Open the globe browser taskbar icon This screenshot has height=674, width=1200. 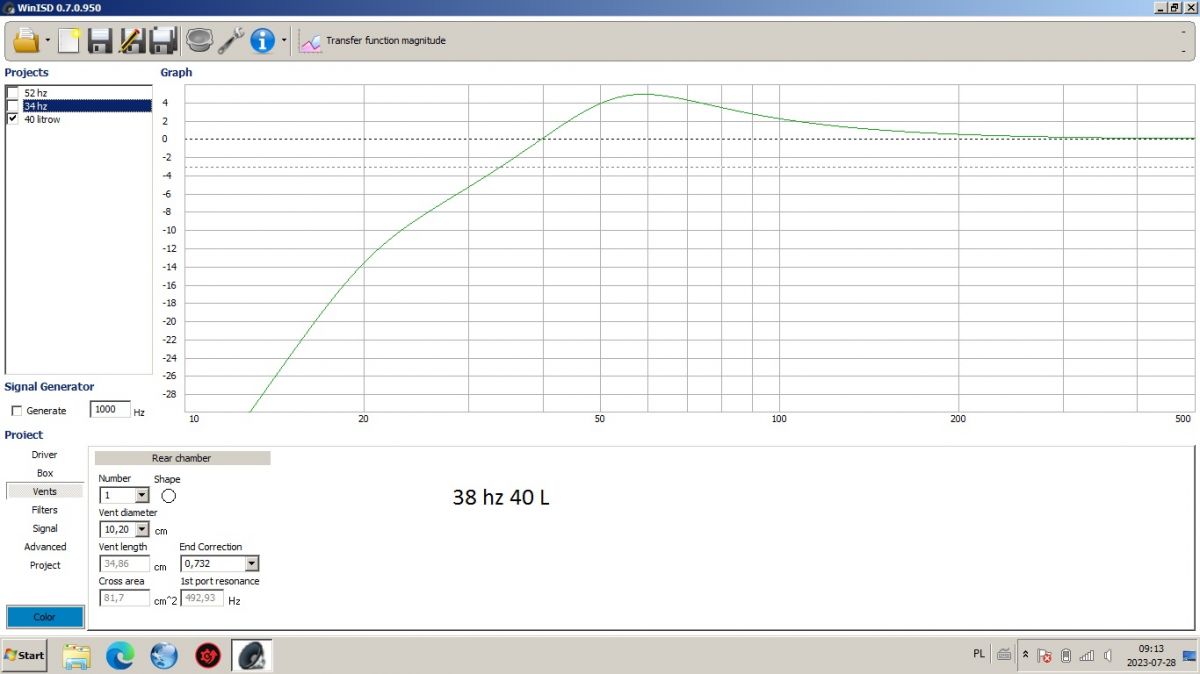[x=164, y=656]
